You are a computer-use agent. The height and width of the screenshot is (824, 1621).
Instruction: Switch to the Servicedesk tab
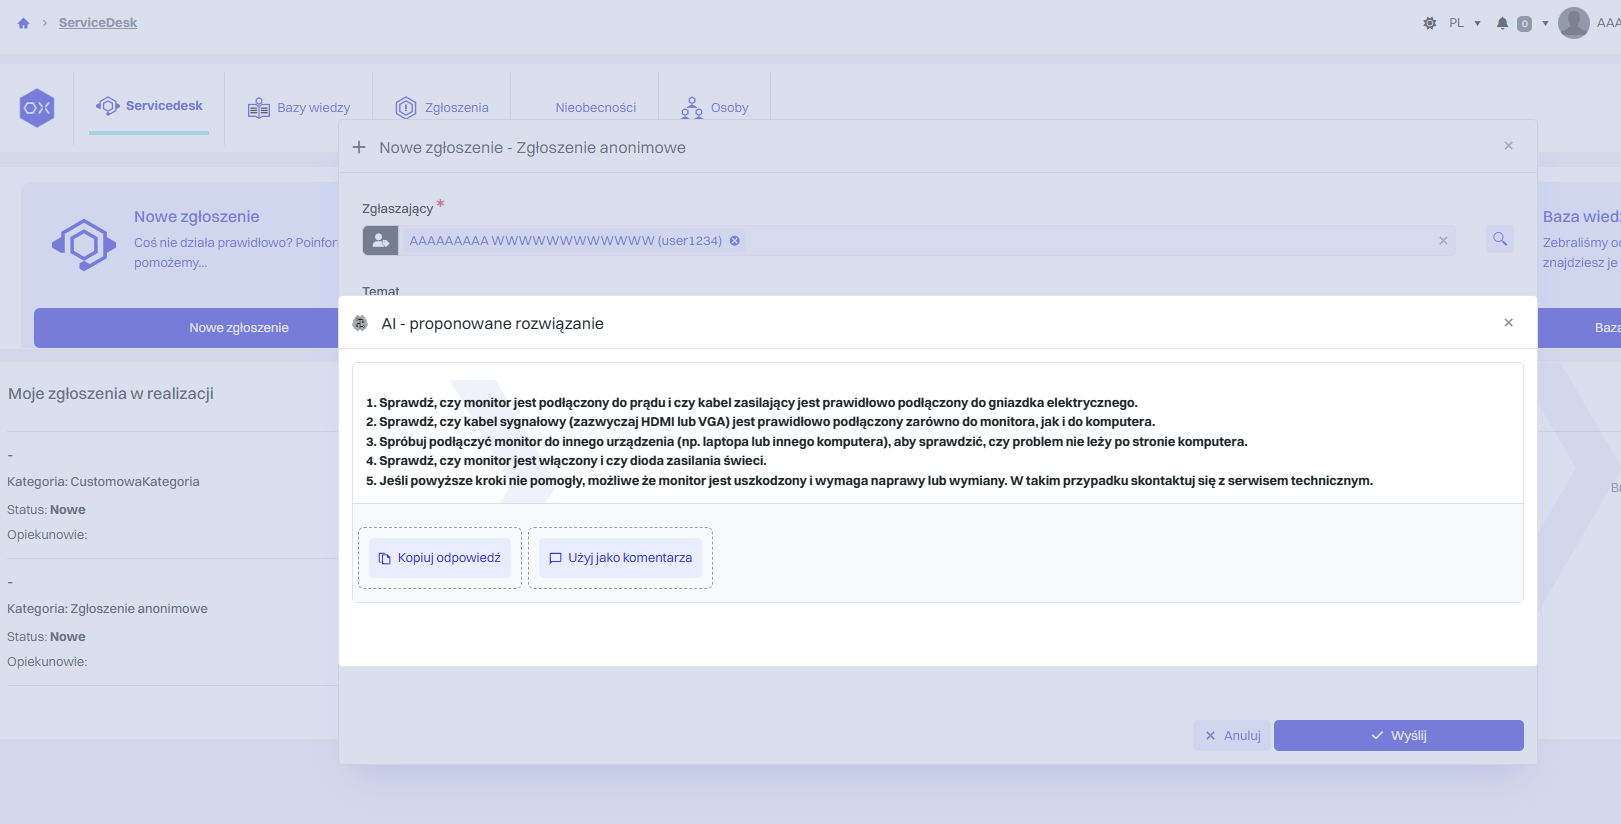coord(150,106)
